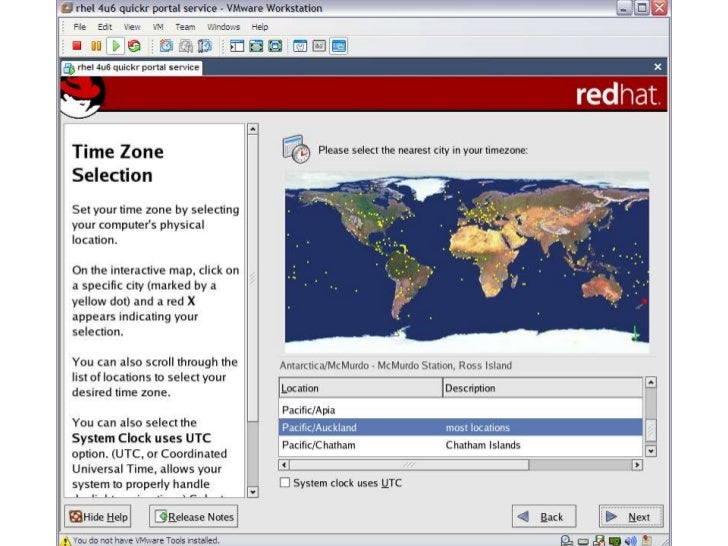The height and width of the screenshot is (546, 728).
Task: Show the appliance view icon
Action: pyautogui.click(x=319, y=46)
